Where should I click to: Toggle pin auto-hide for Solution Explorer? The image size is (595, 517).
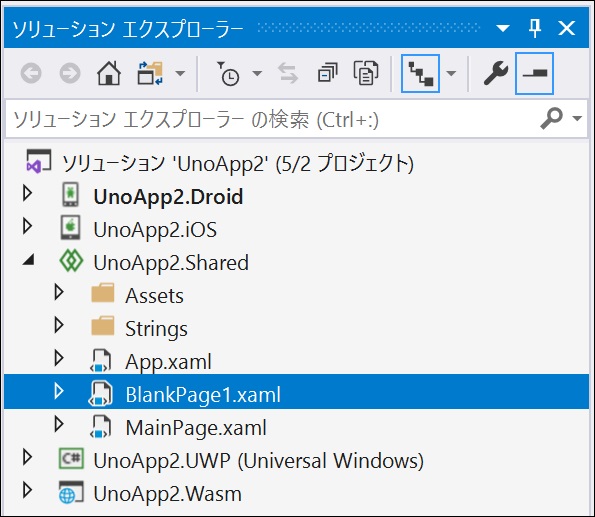tap(535, 28)
